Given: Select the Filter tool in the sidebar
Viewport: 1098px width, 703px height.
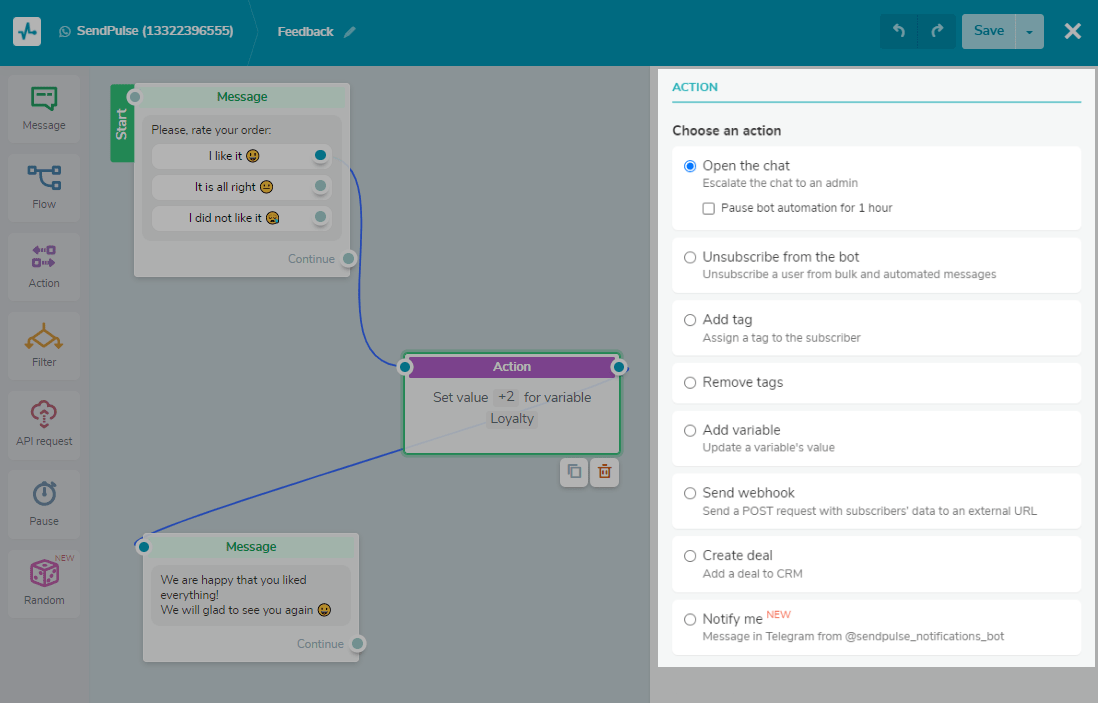Looking at the screenshot, I should [x=43, y=345].
